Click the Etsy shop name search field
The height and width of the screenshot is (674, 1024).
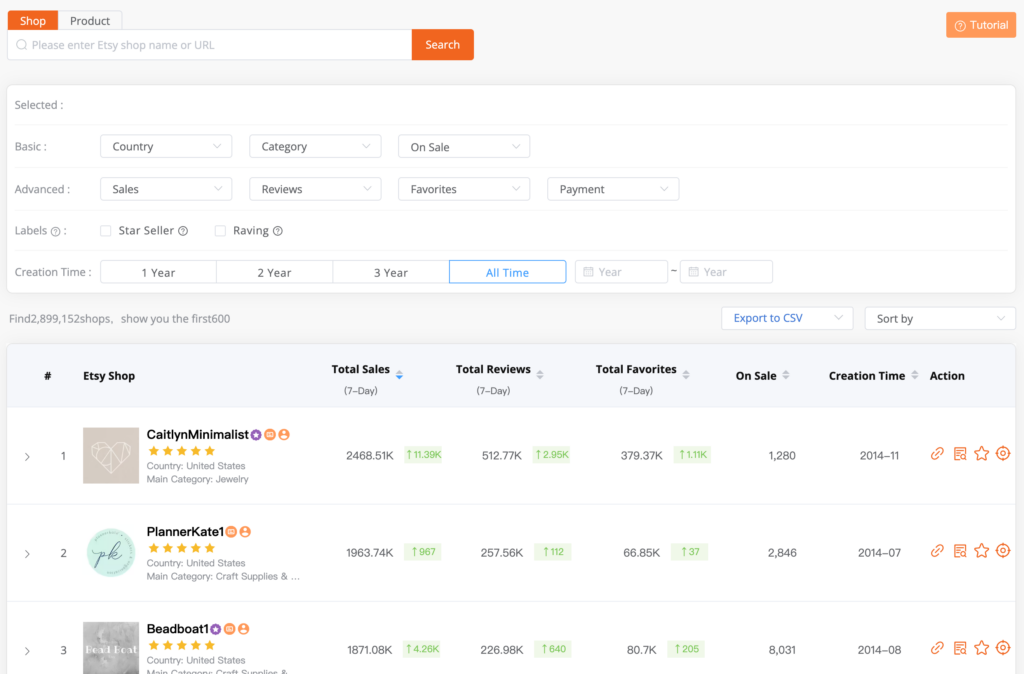pyautogui.click(x=210, y=45)
